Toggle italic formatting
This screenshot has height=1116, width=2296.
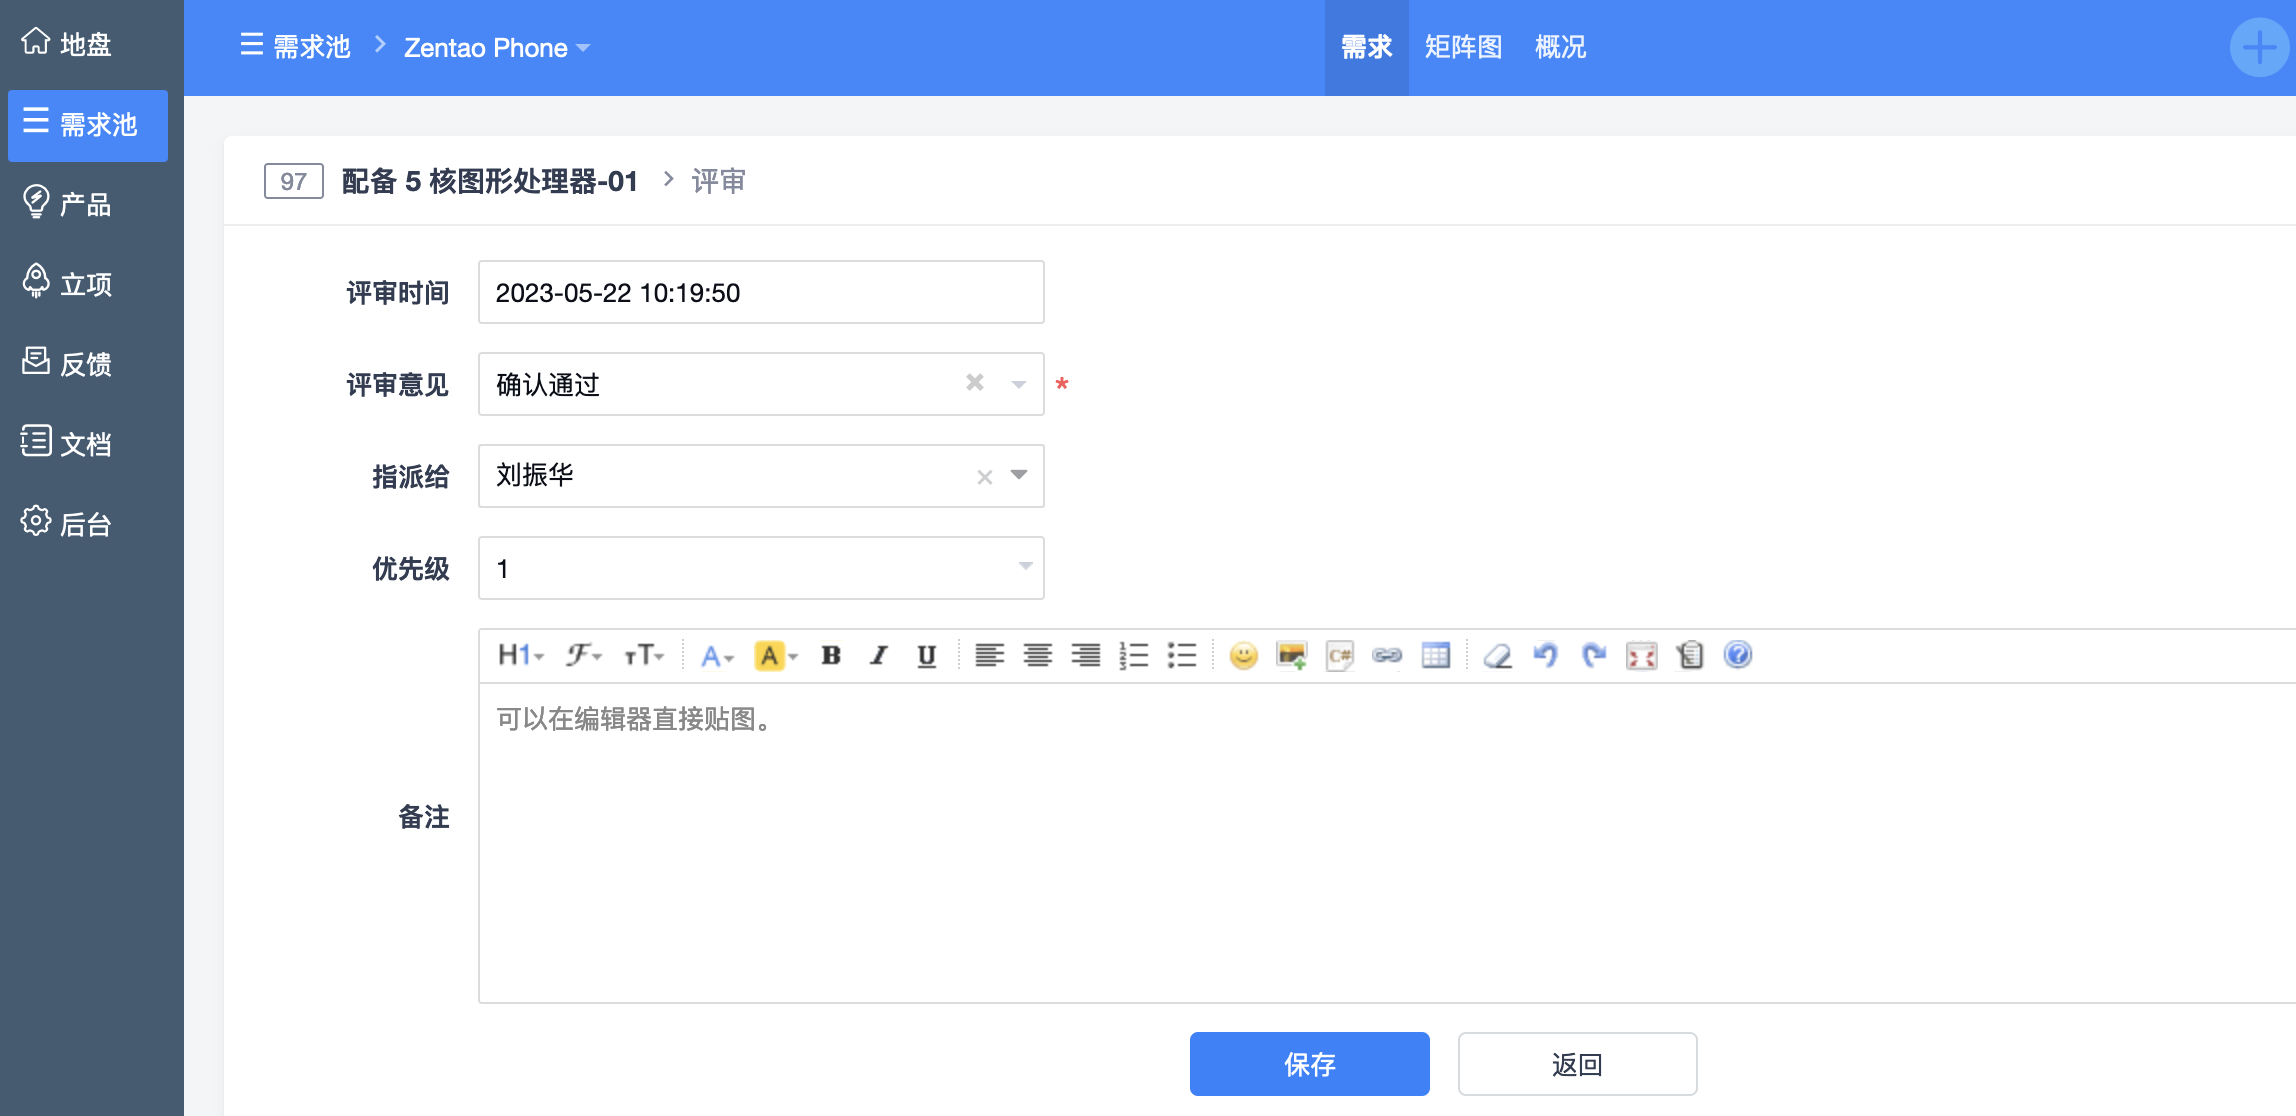(878, 656)
